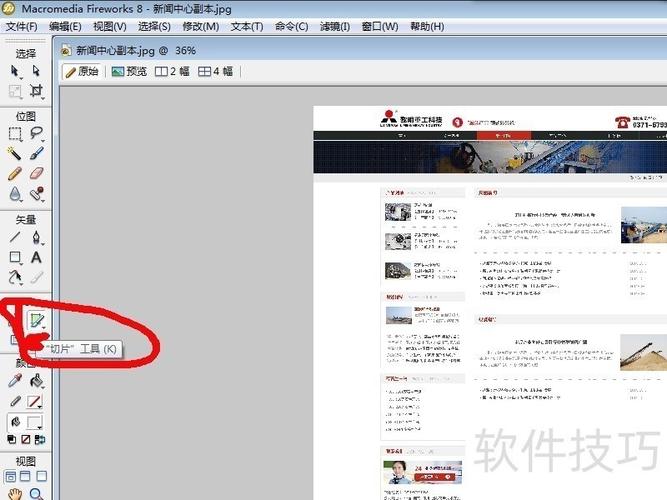Switch to the 预览 tab
Viewport: 667px width, 500px height.
point(129,71)
